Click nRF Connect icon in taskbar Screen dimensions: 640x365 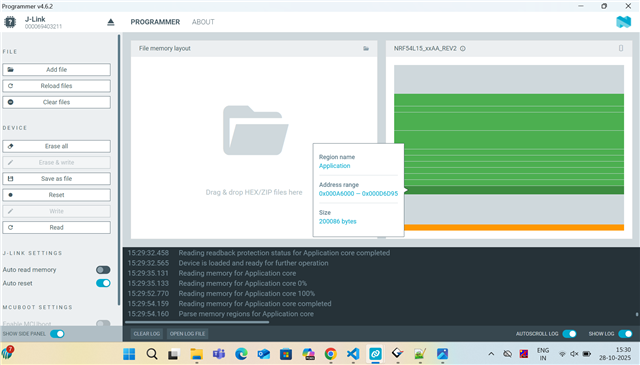[376, 354]
